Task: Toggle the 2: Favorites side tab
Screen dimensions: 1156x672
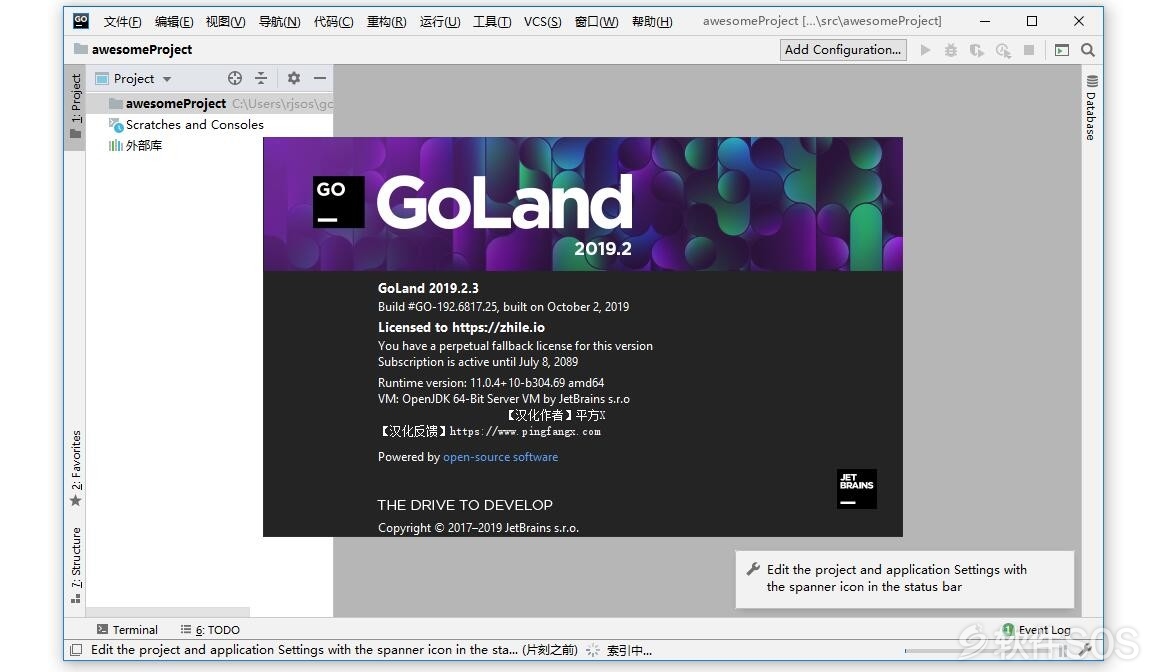Action: (x=75, y=469)
